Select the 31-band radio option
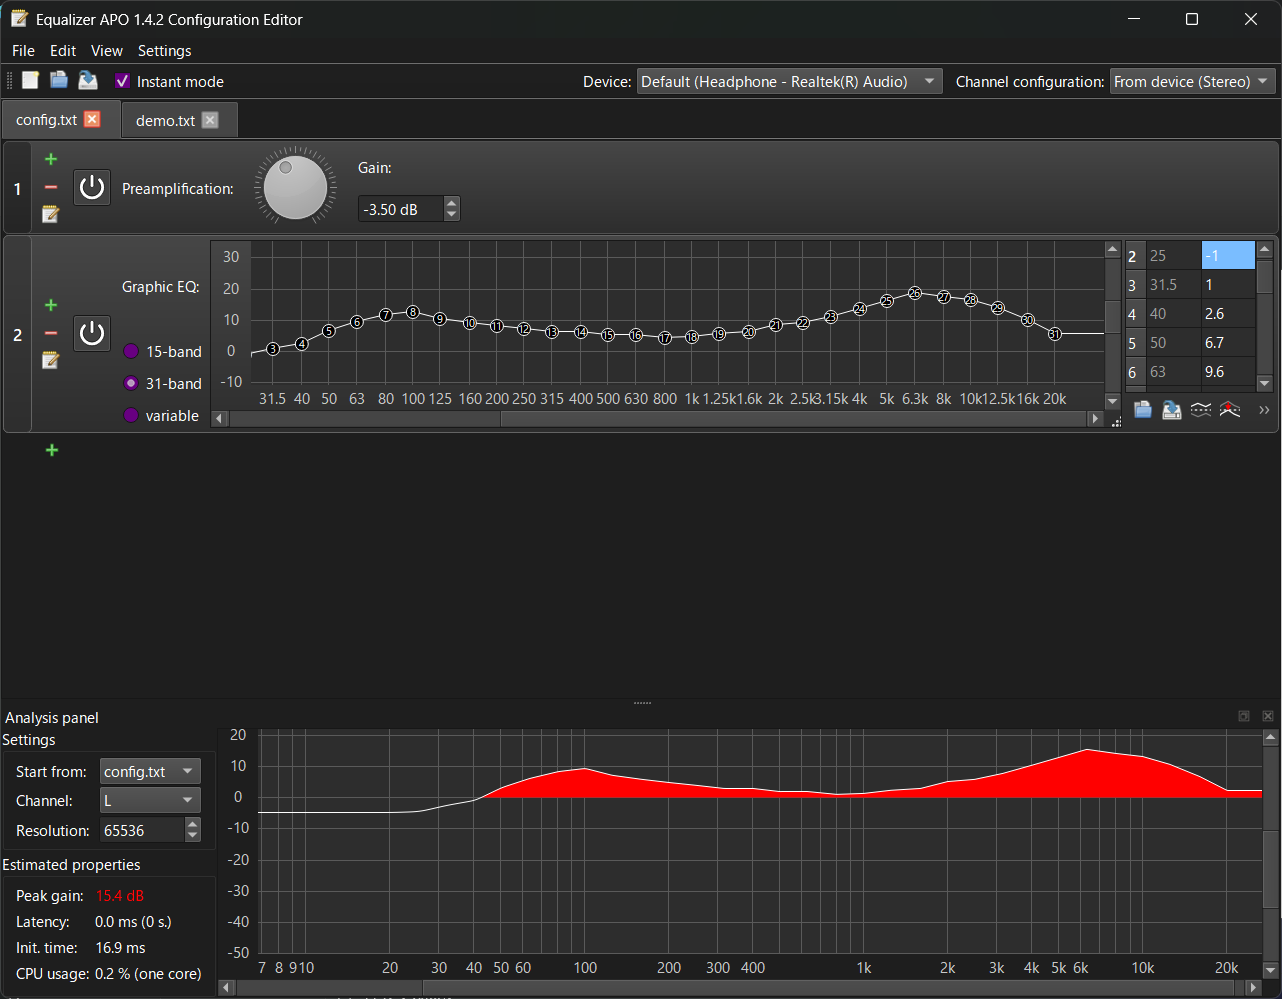This screenshot has height=999, width=1282. (131, 383)
